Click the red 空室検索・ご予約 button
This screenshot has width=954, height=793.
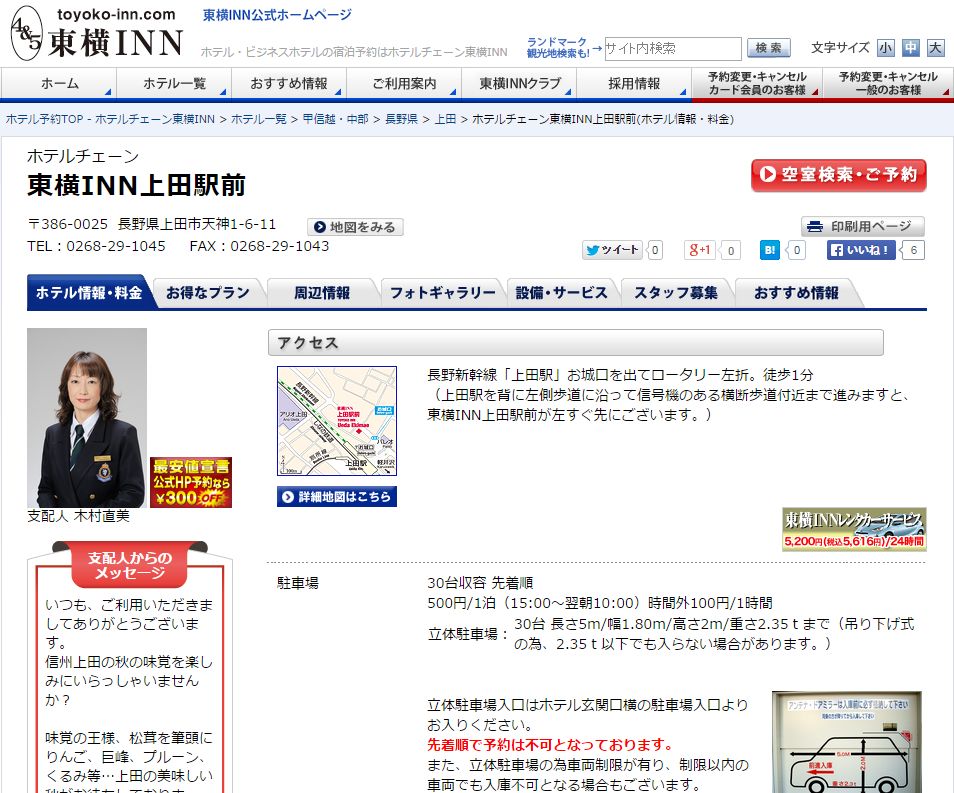point(839,175)
